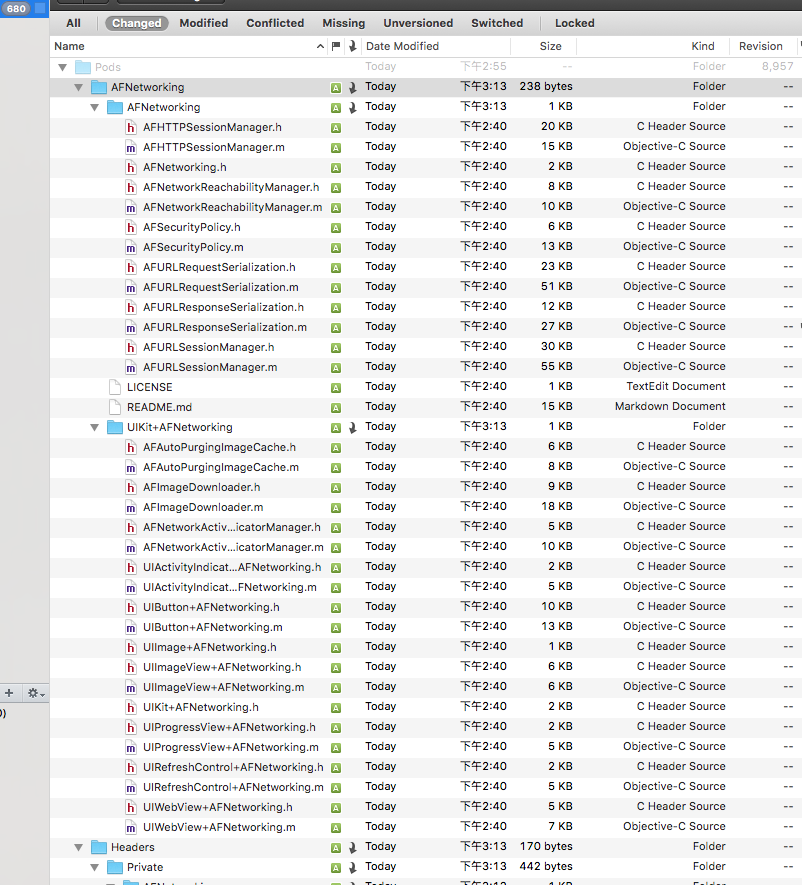Image resolution: width=802 pixels, height=885 pixels.
Task: Collapse the Pods folder tree
Action: coord(63,68)
